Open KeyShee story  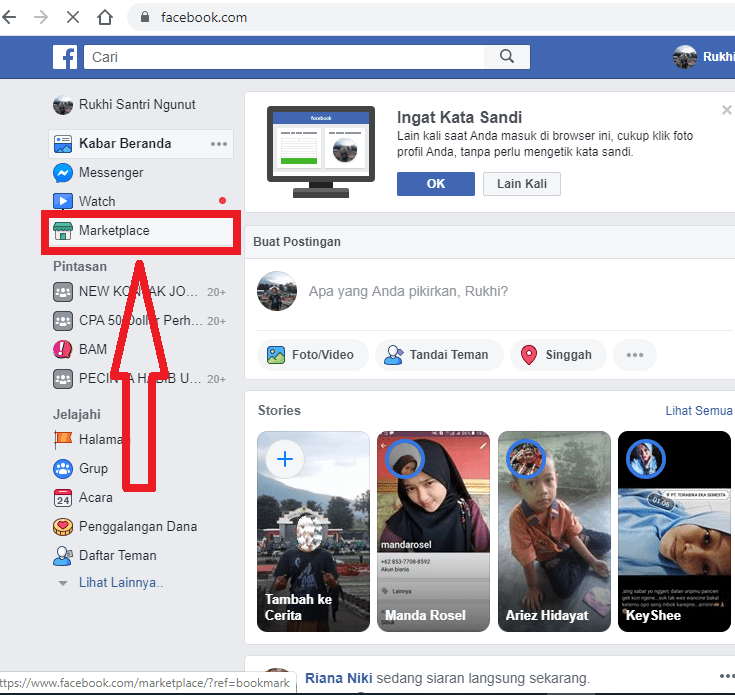pyautogui.click(x=674, y=531)
